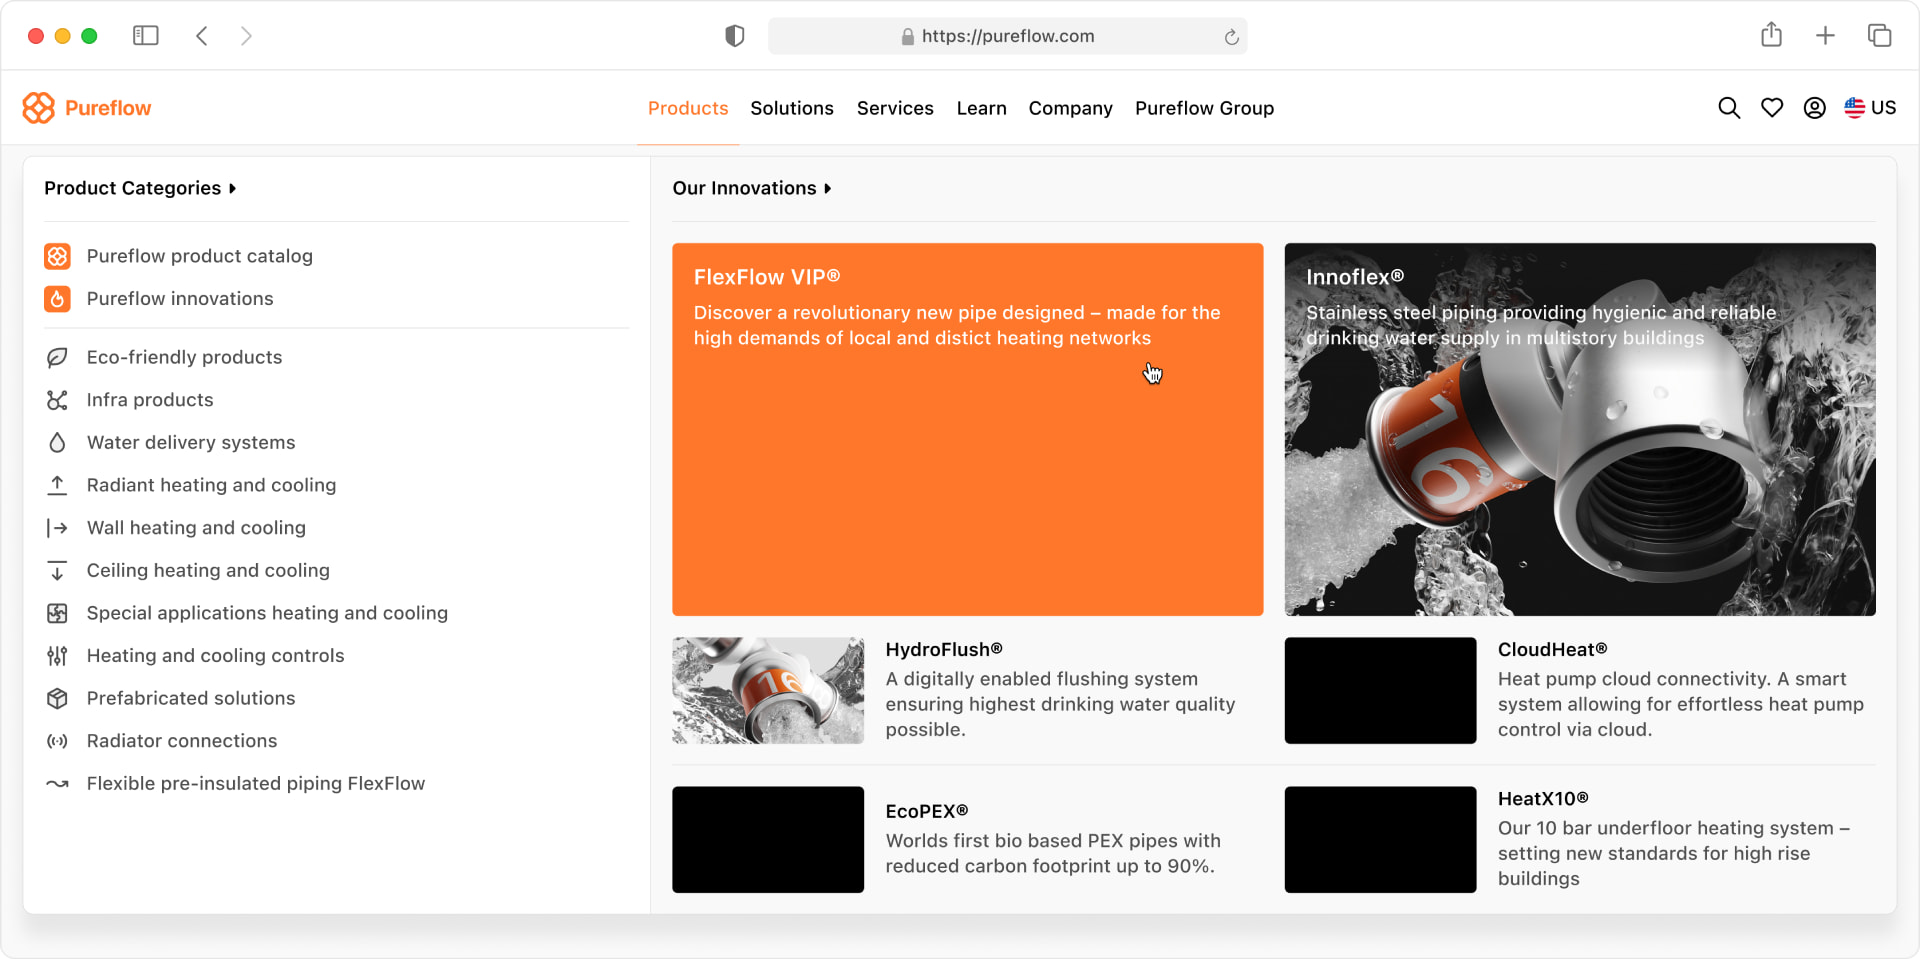Click the Water delivery systems droplet icon

pos(57,442)
